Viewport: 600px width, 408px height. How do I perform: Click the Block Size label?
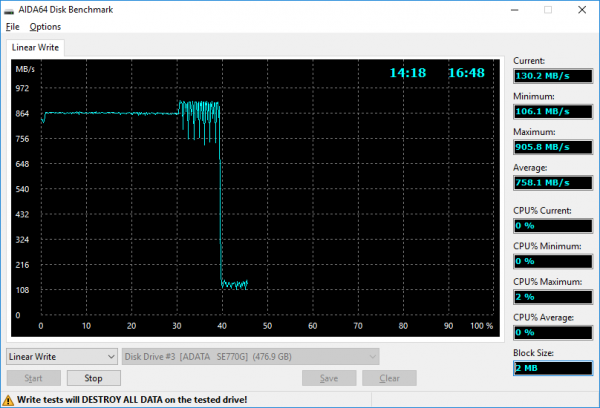533,353
